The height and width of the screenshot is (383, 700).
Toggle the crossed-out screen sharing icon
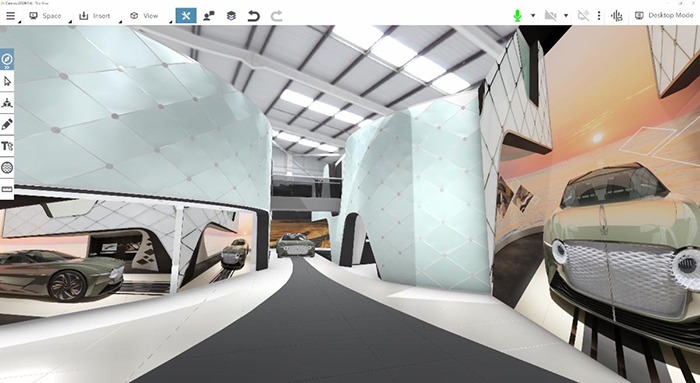583,16
